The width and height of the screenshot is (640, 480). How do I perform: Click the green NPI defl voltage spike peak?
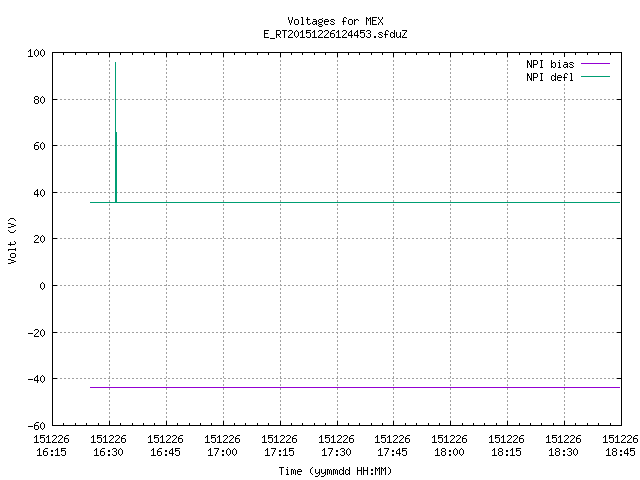(x=116, y=63)
